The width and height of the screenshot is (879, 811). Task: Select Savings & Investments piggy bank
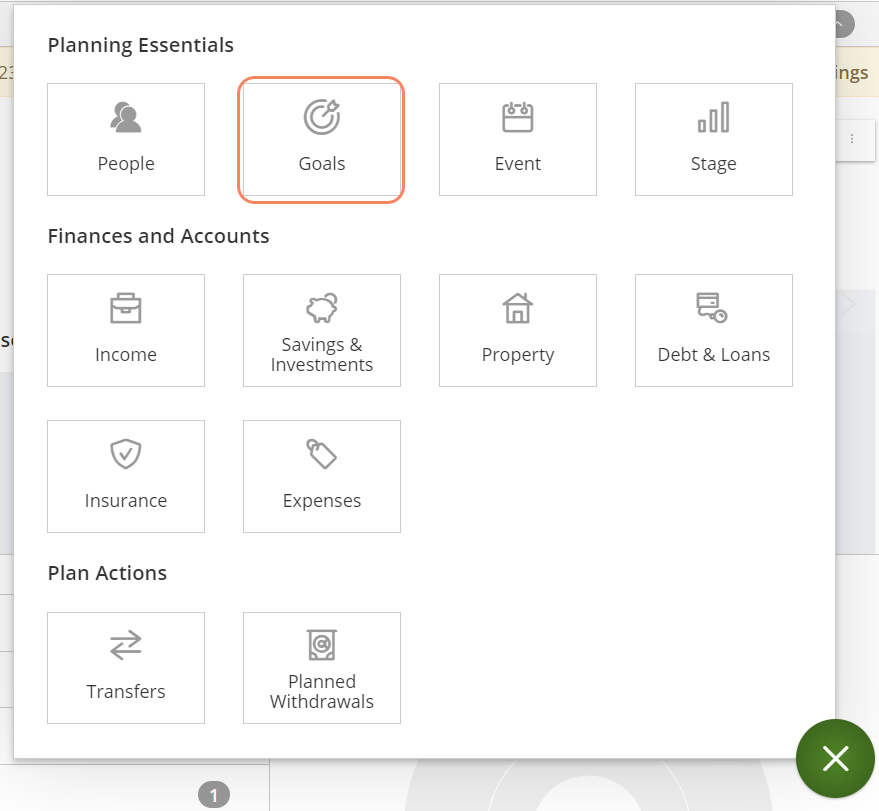322,330
